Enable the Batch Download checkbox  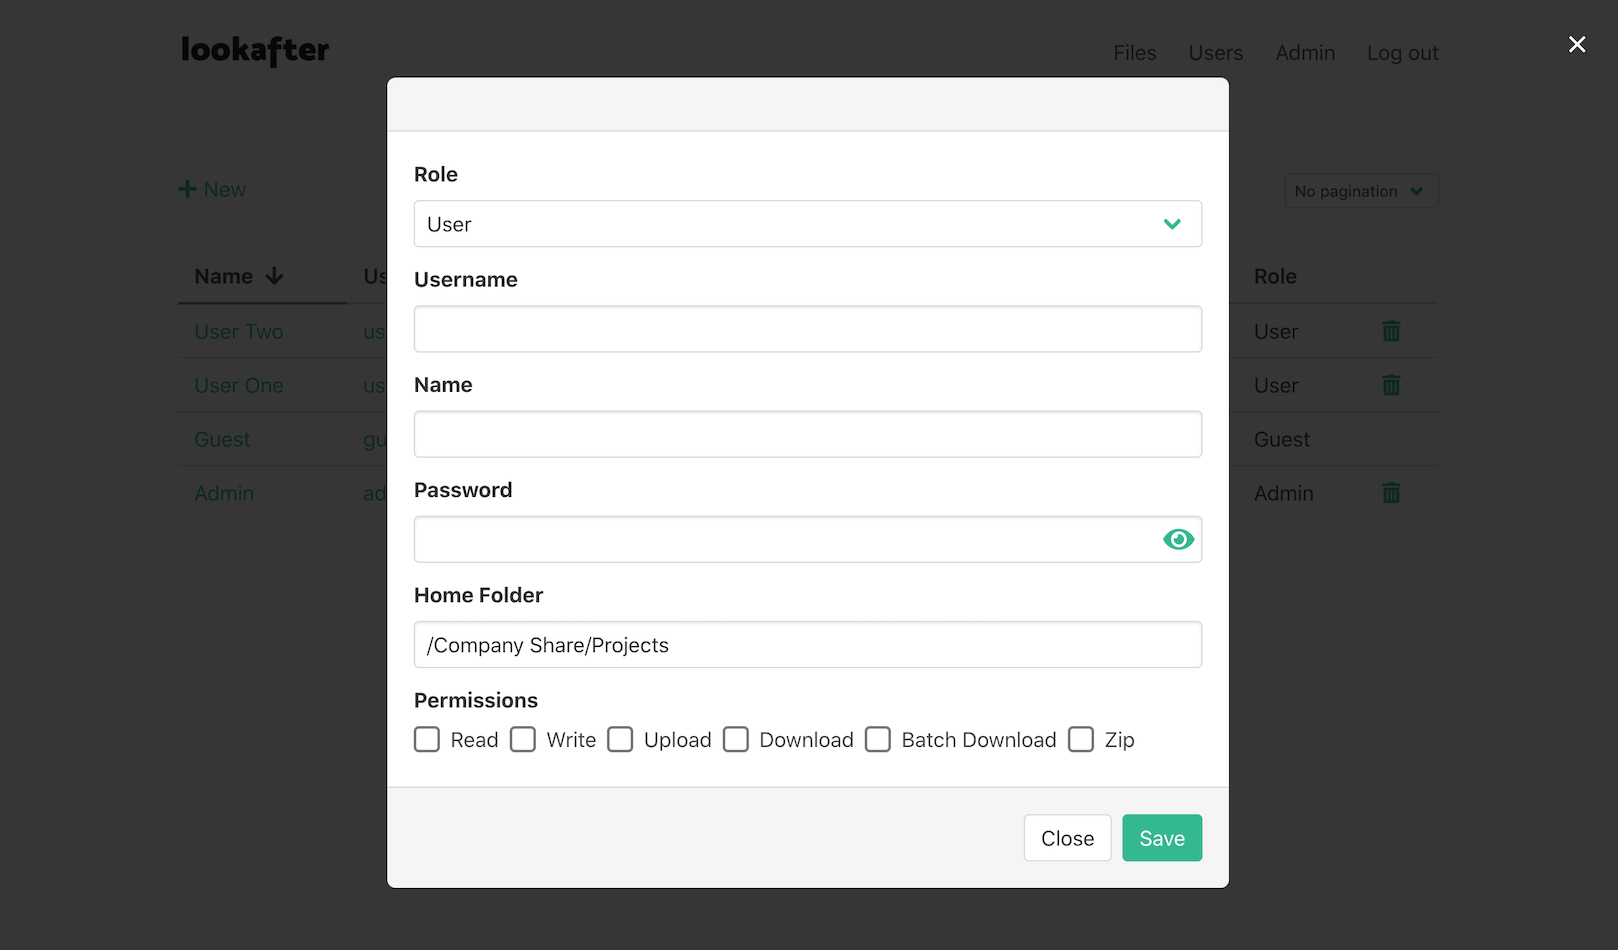tap(878, 740)
